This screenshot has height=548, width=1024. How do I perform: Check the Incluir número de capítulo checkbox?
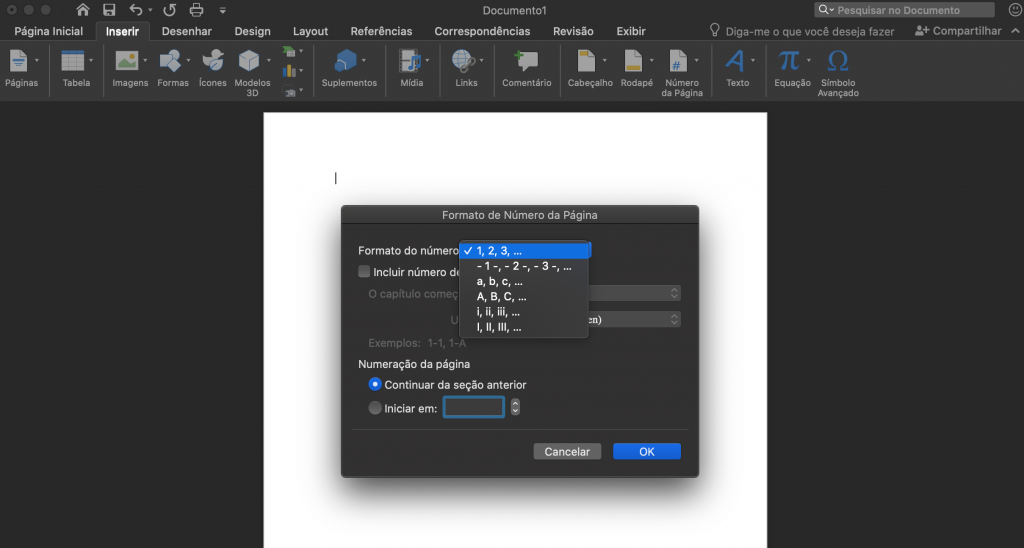point(364,272)
